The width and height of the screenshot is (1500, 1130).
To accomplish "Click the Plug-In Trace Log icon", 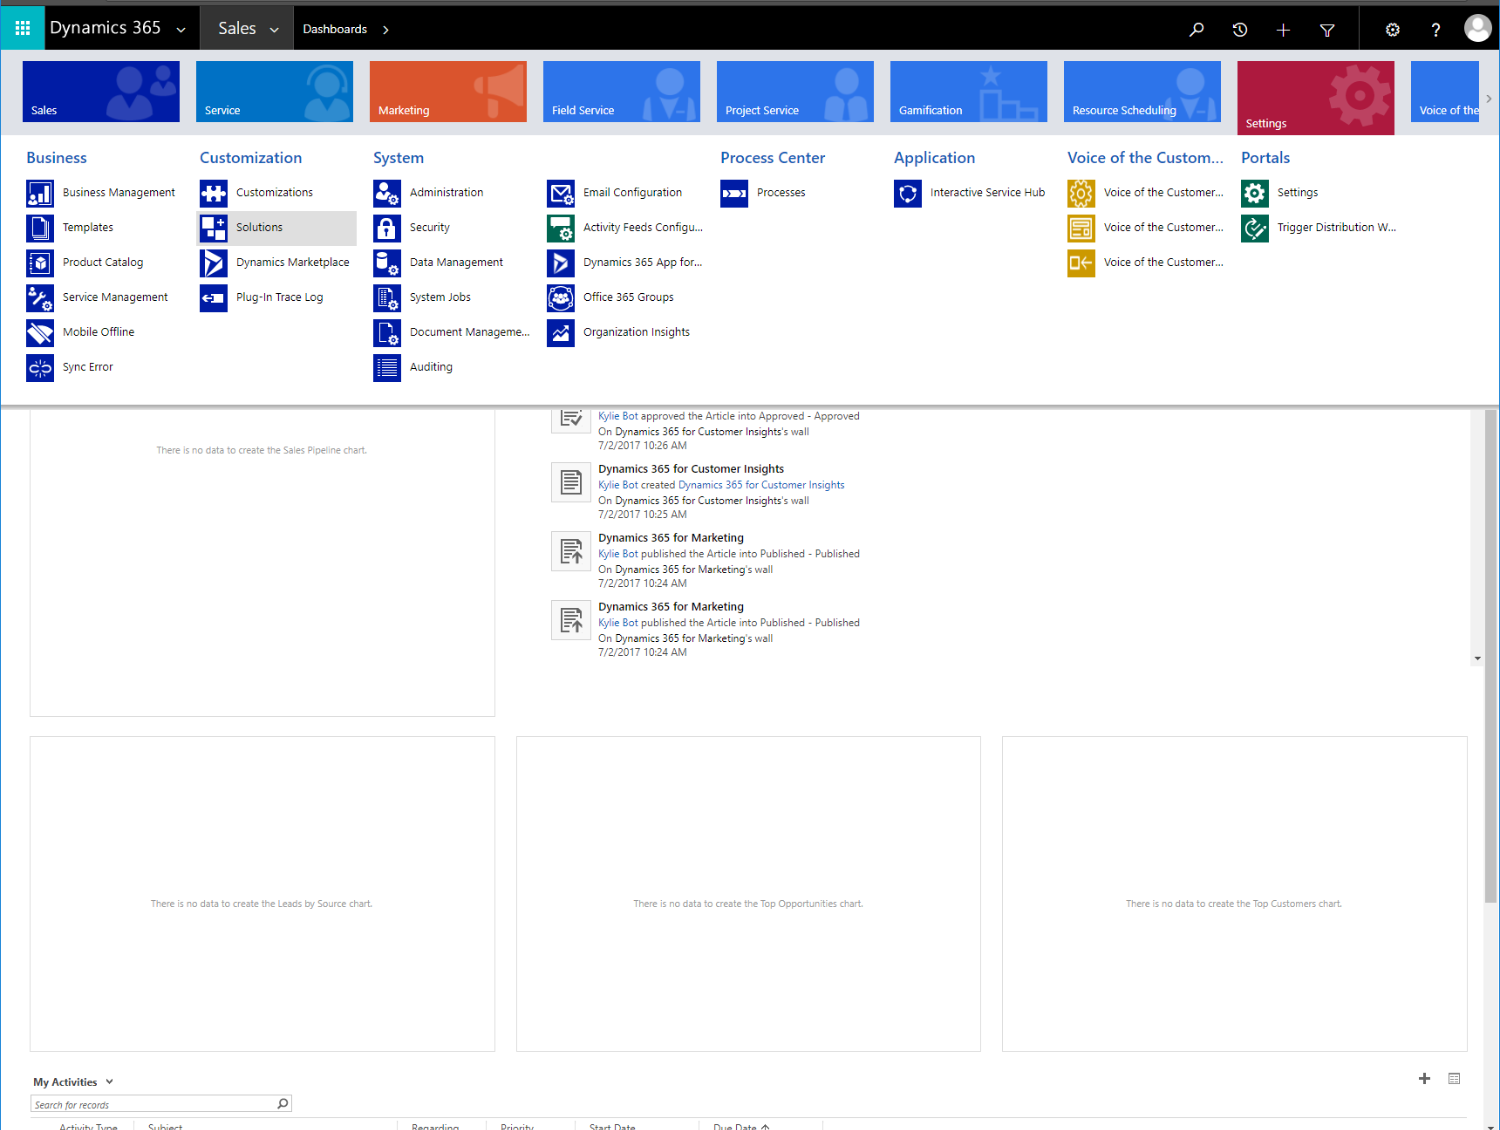I will pyautogui.click(x=214, y=298).
